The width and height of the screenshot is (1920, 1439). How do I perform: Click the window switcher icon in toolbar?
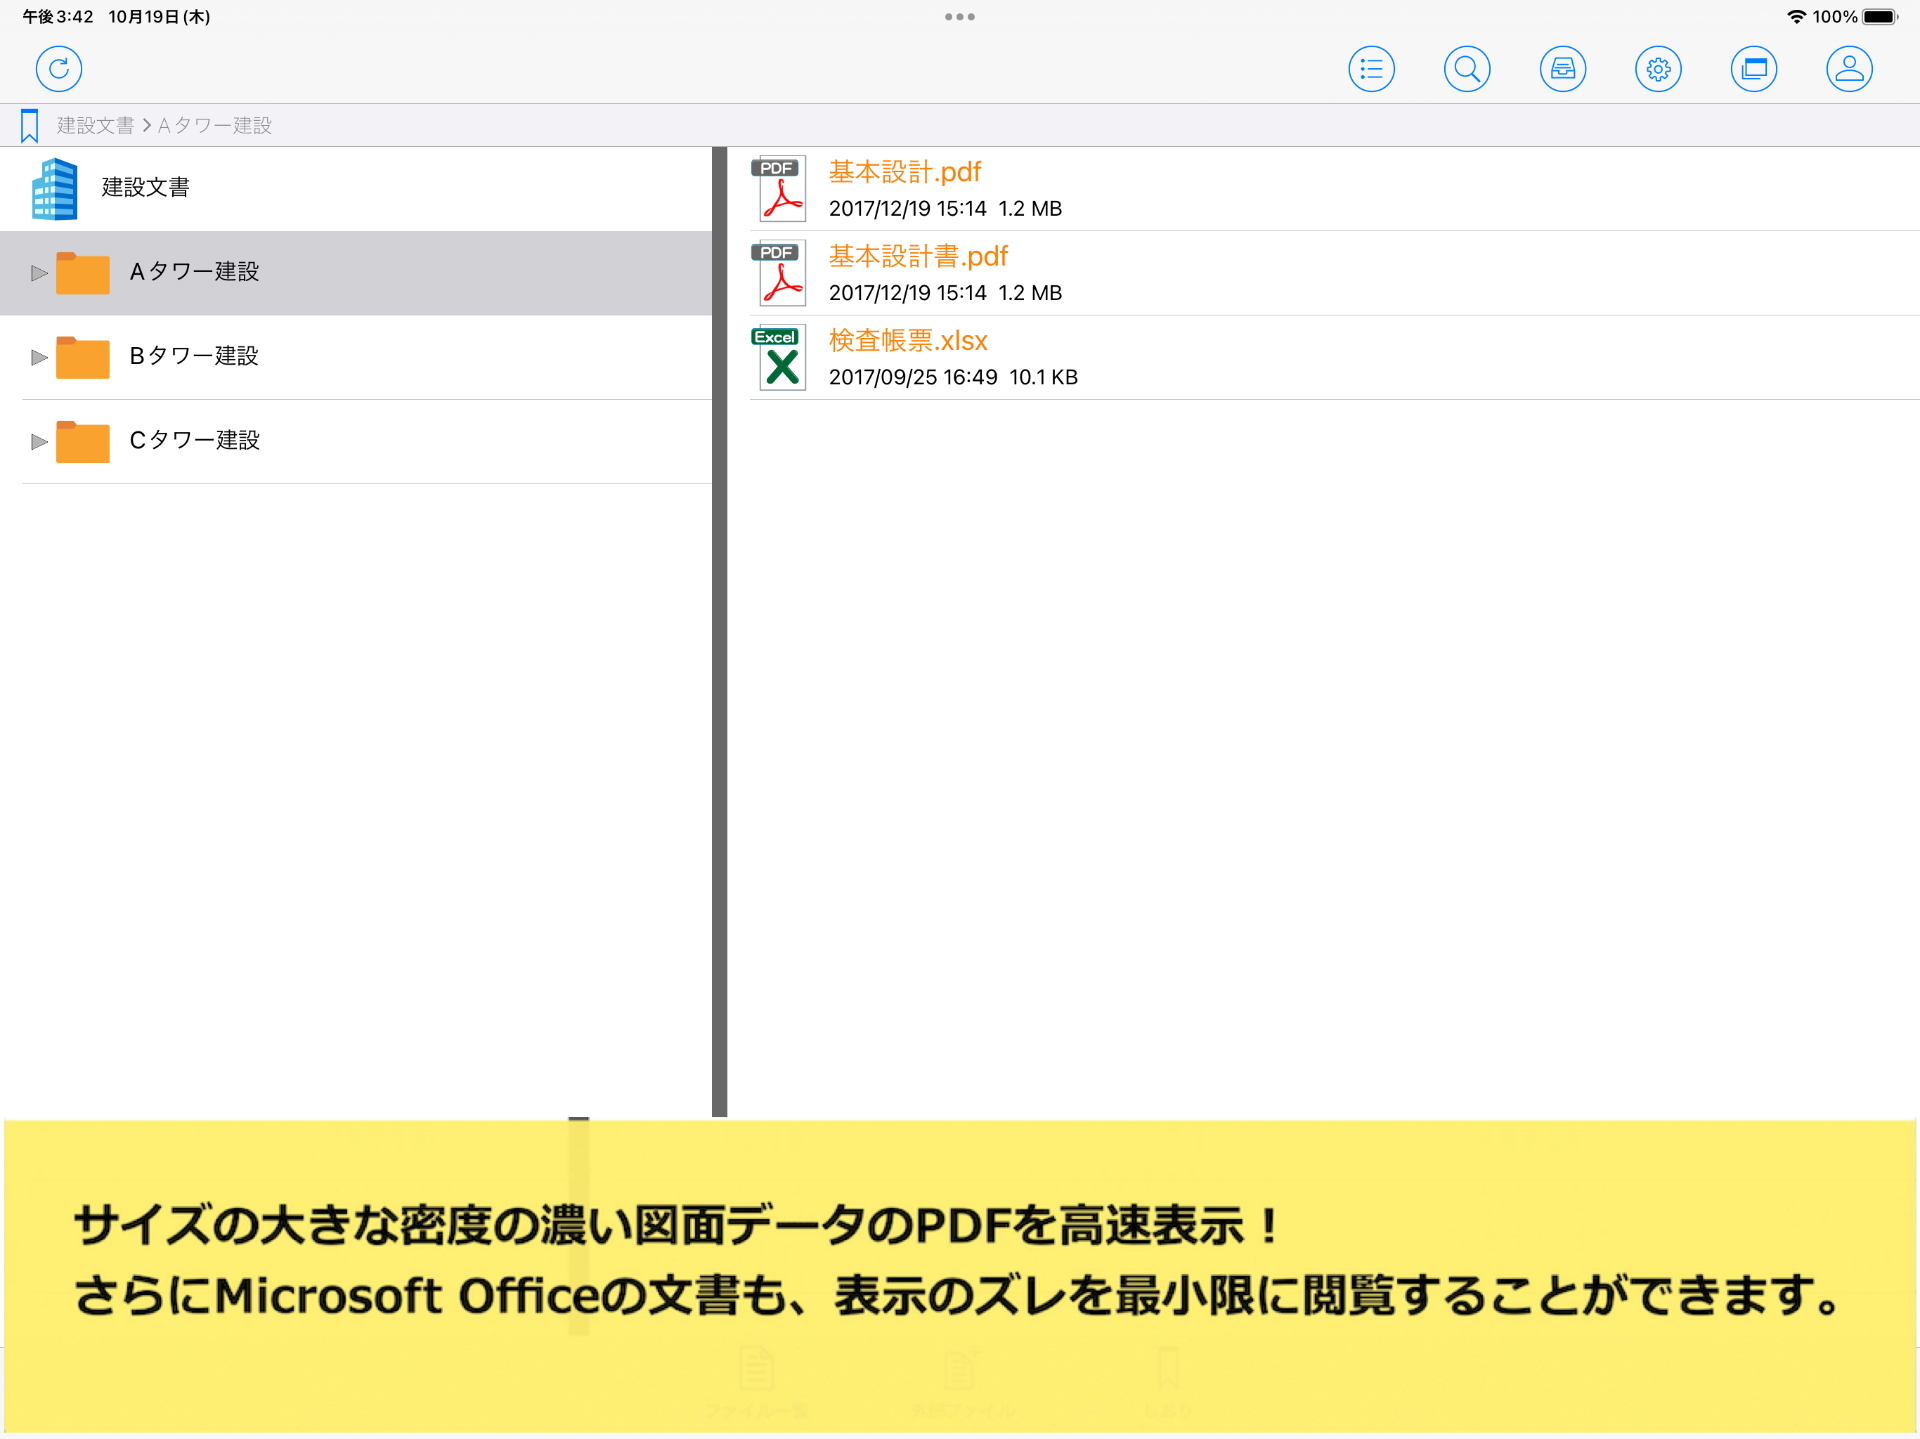(x=1753, y=68)
